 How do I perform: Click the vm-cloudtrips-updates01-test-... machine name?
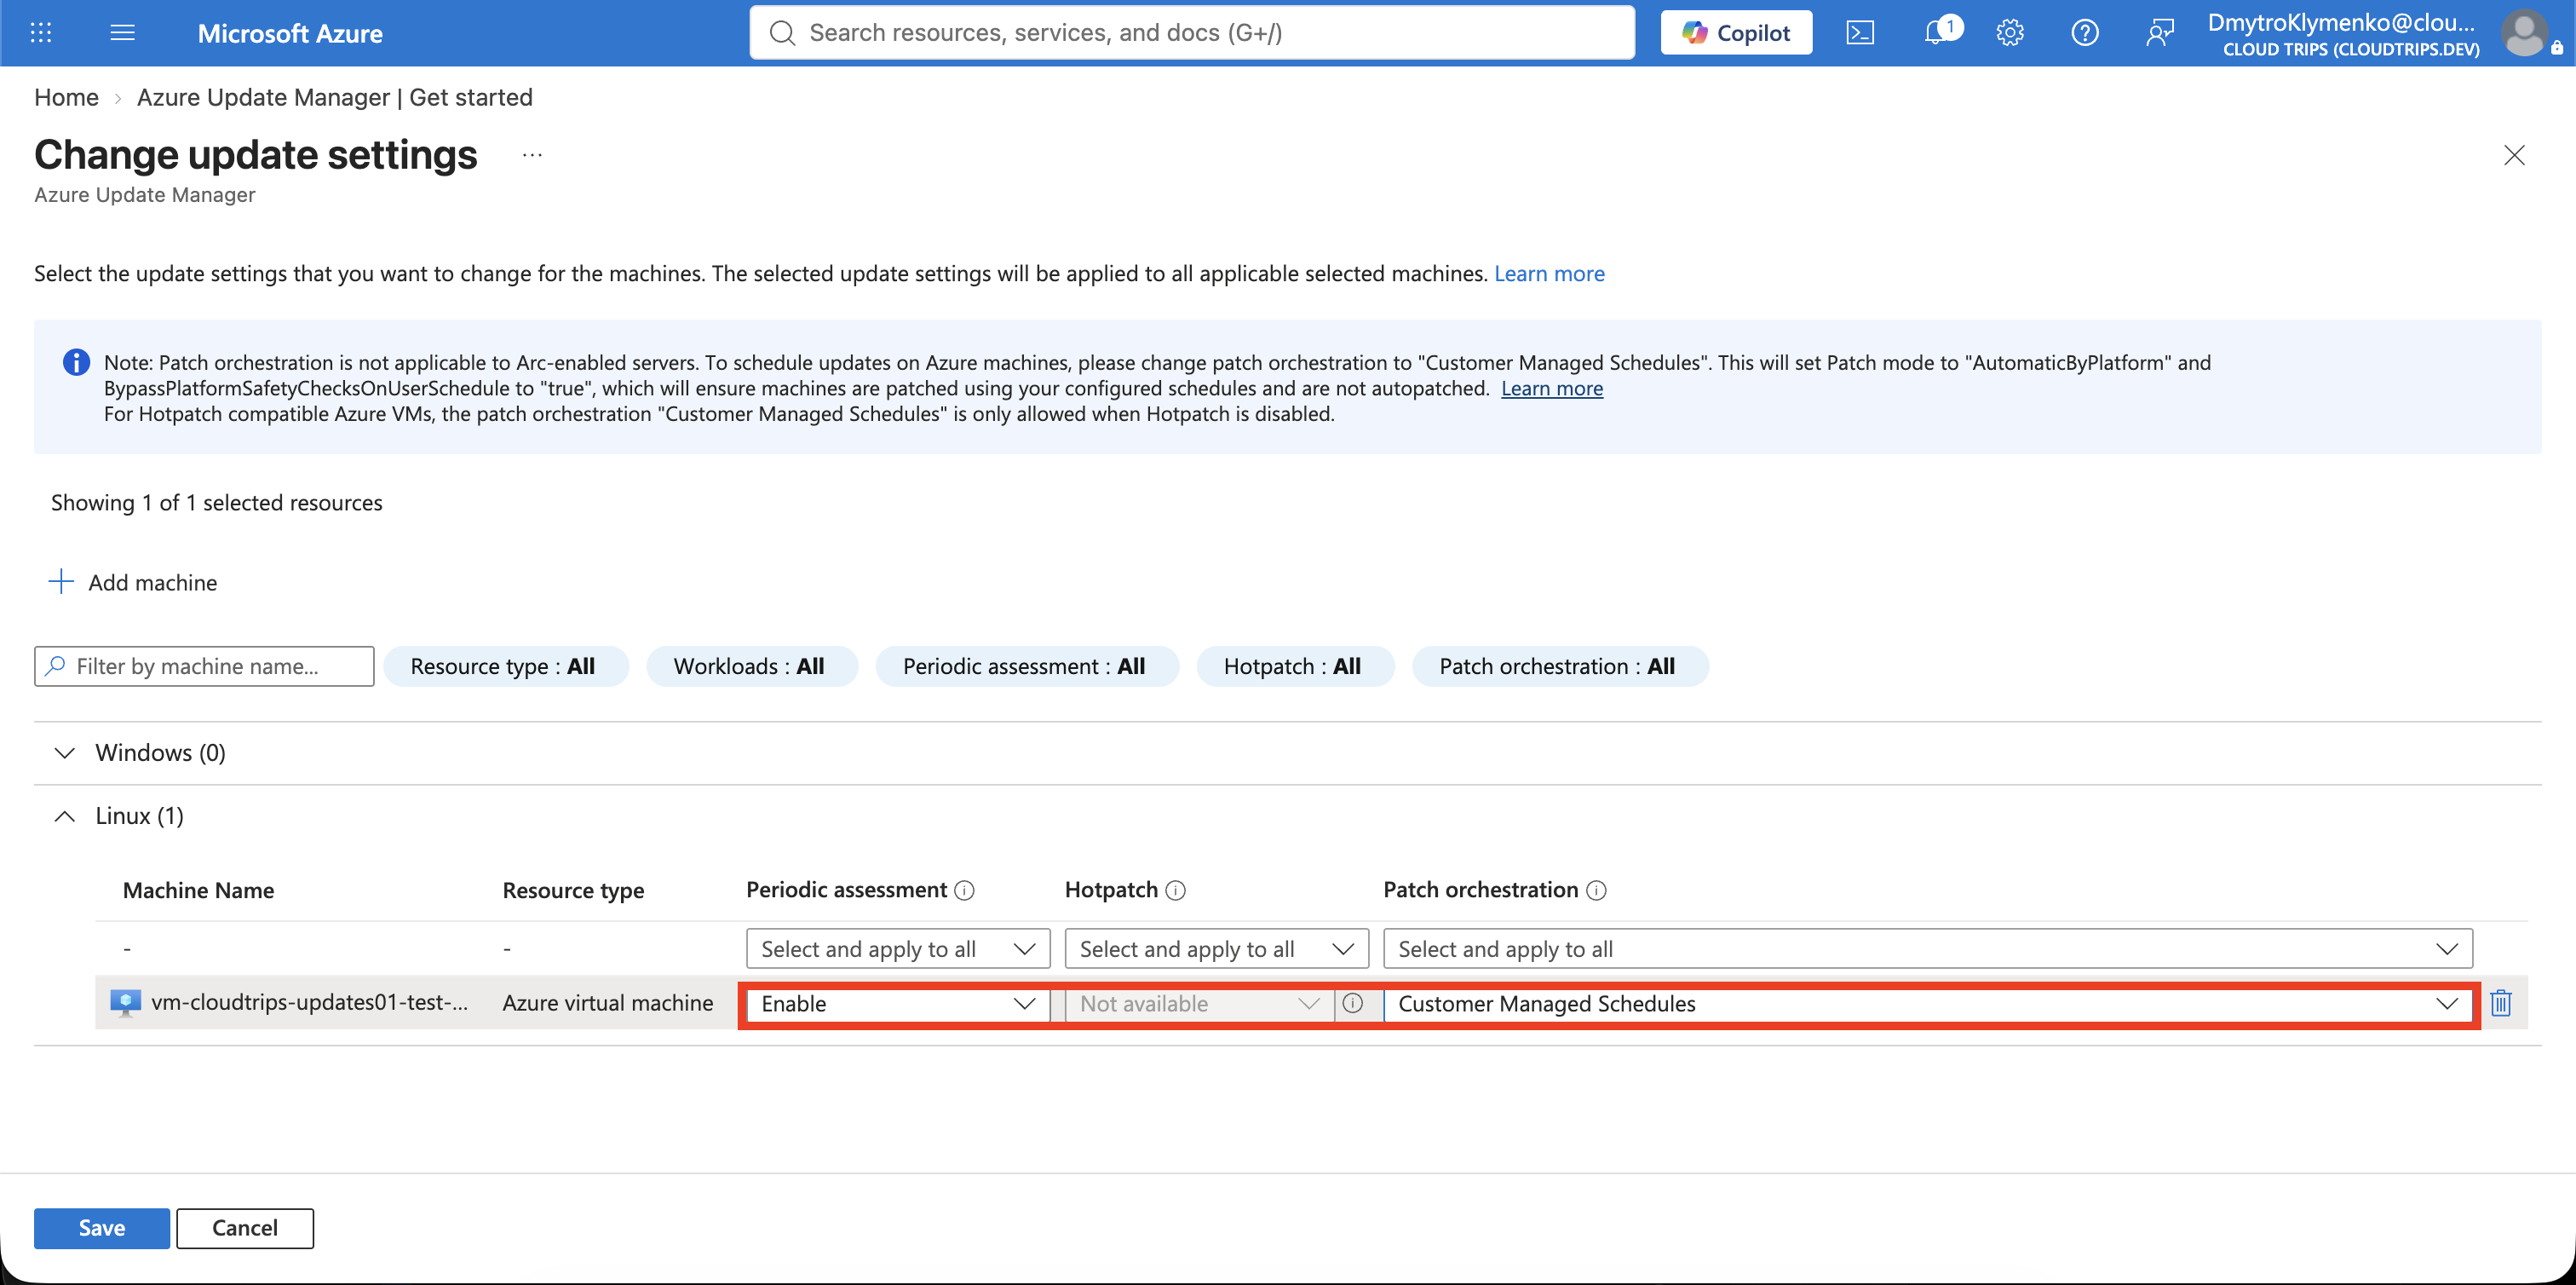(309, 1003)
